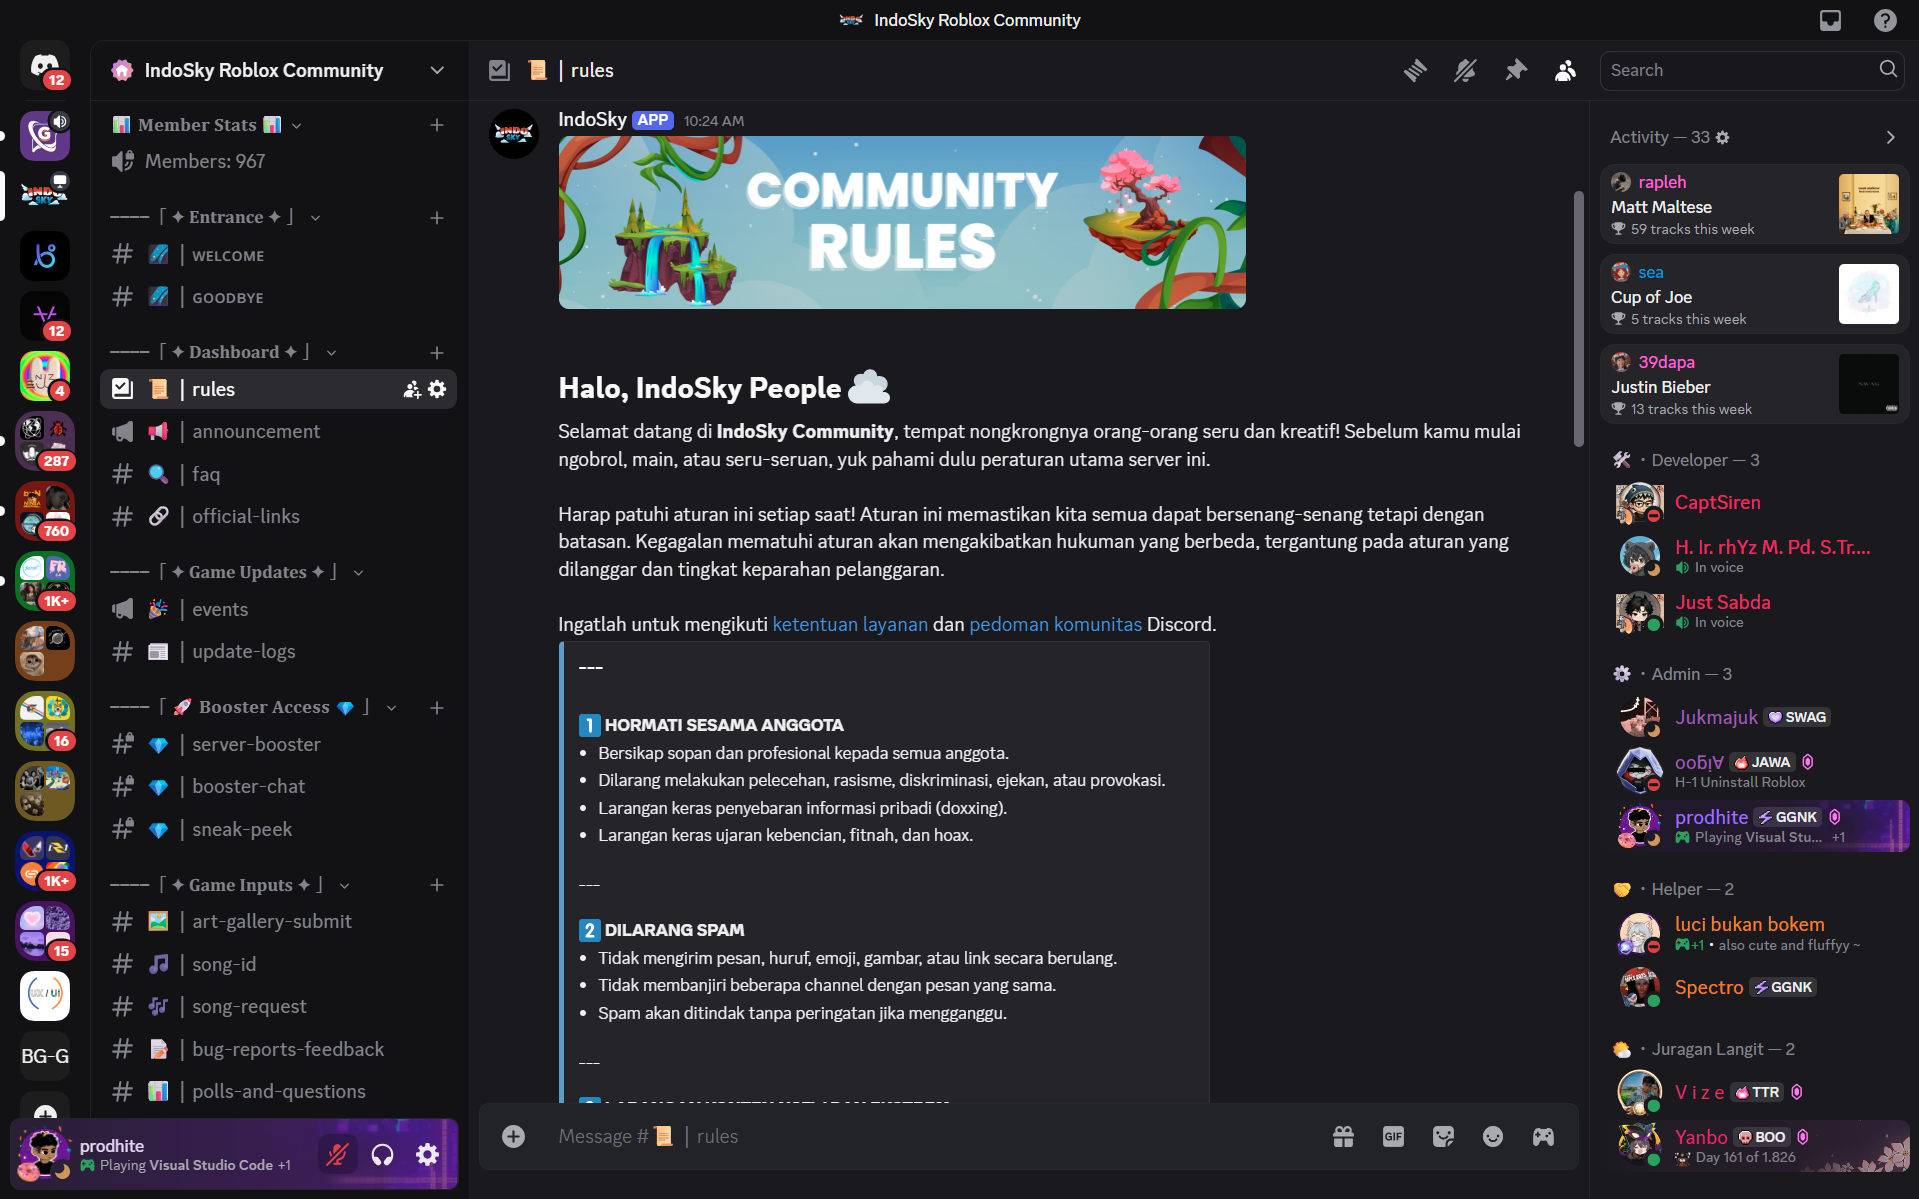Switch to the faq channel
1919x1199 pixels.
point(278,474)
